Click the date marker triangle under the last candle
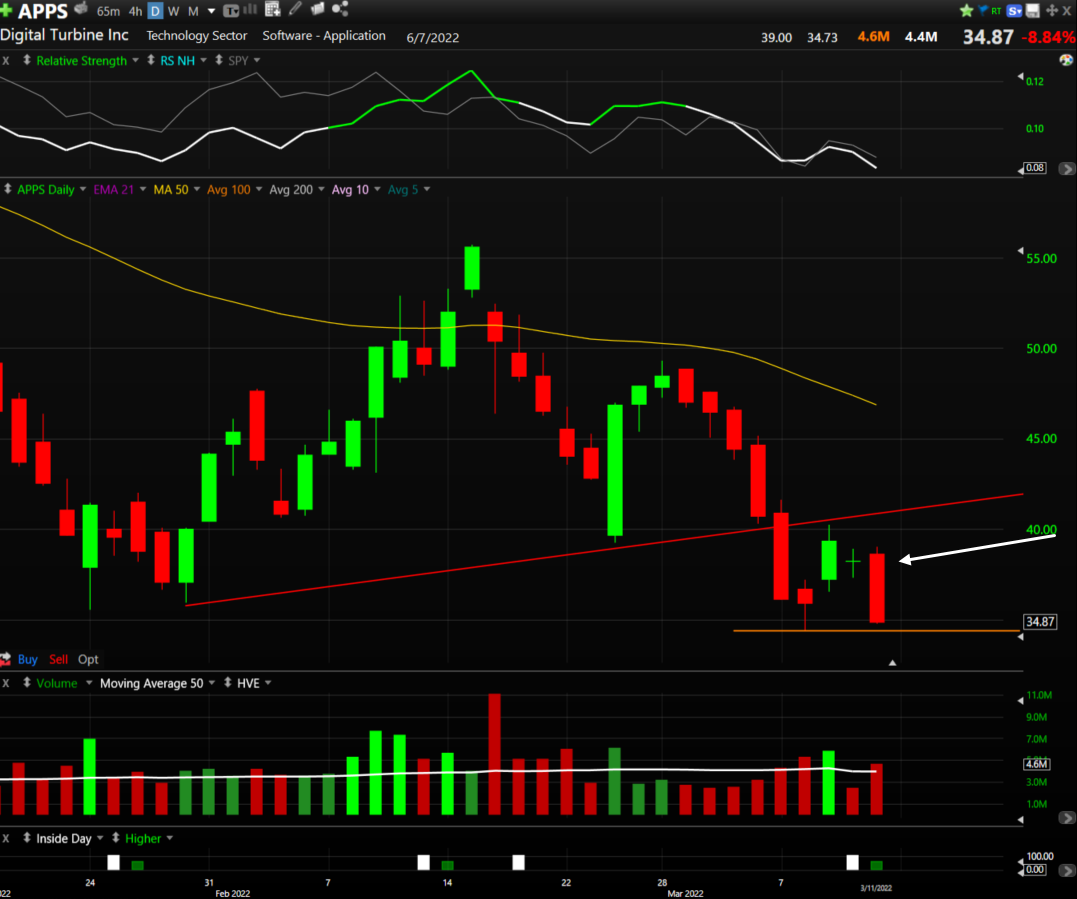The image size is (1077, 899). pos(892,663)
